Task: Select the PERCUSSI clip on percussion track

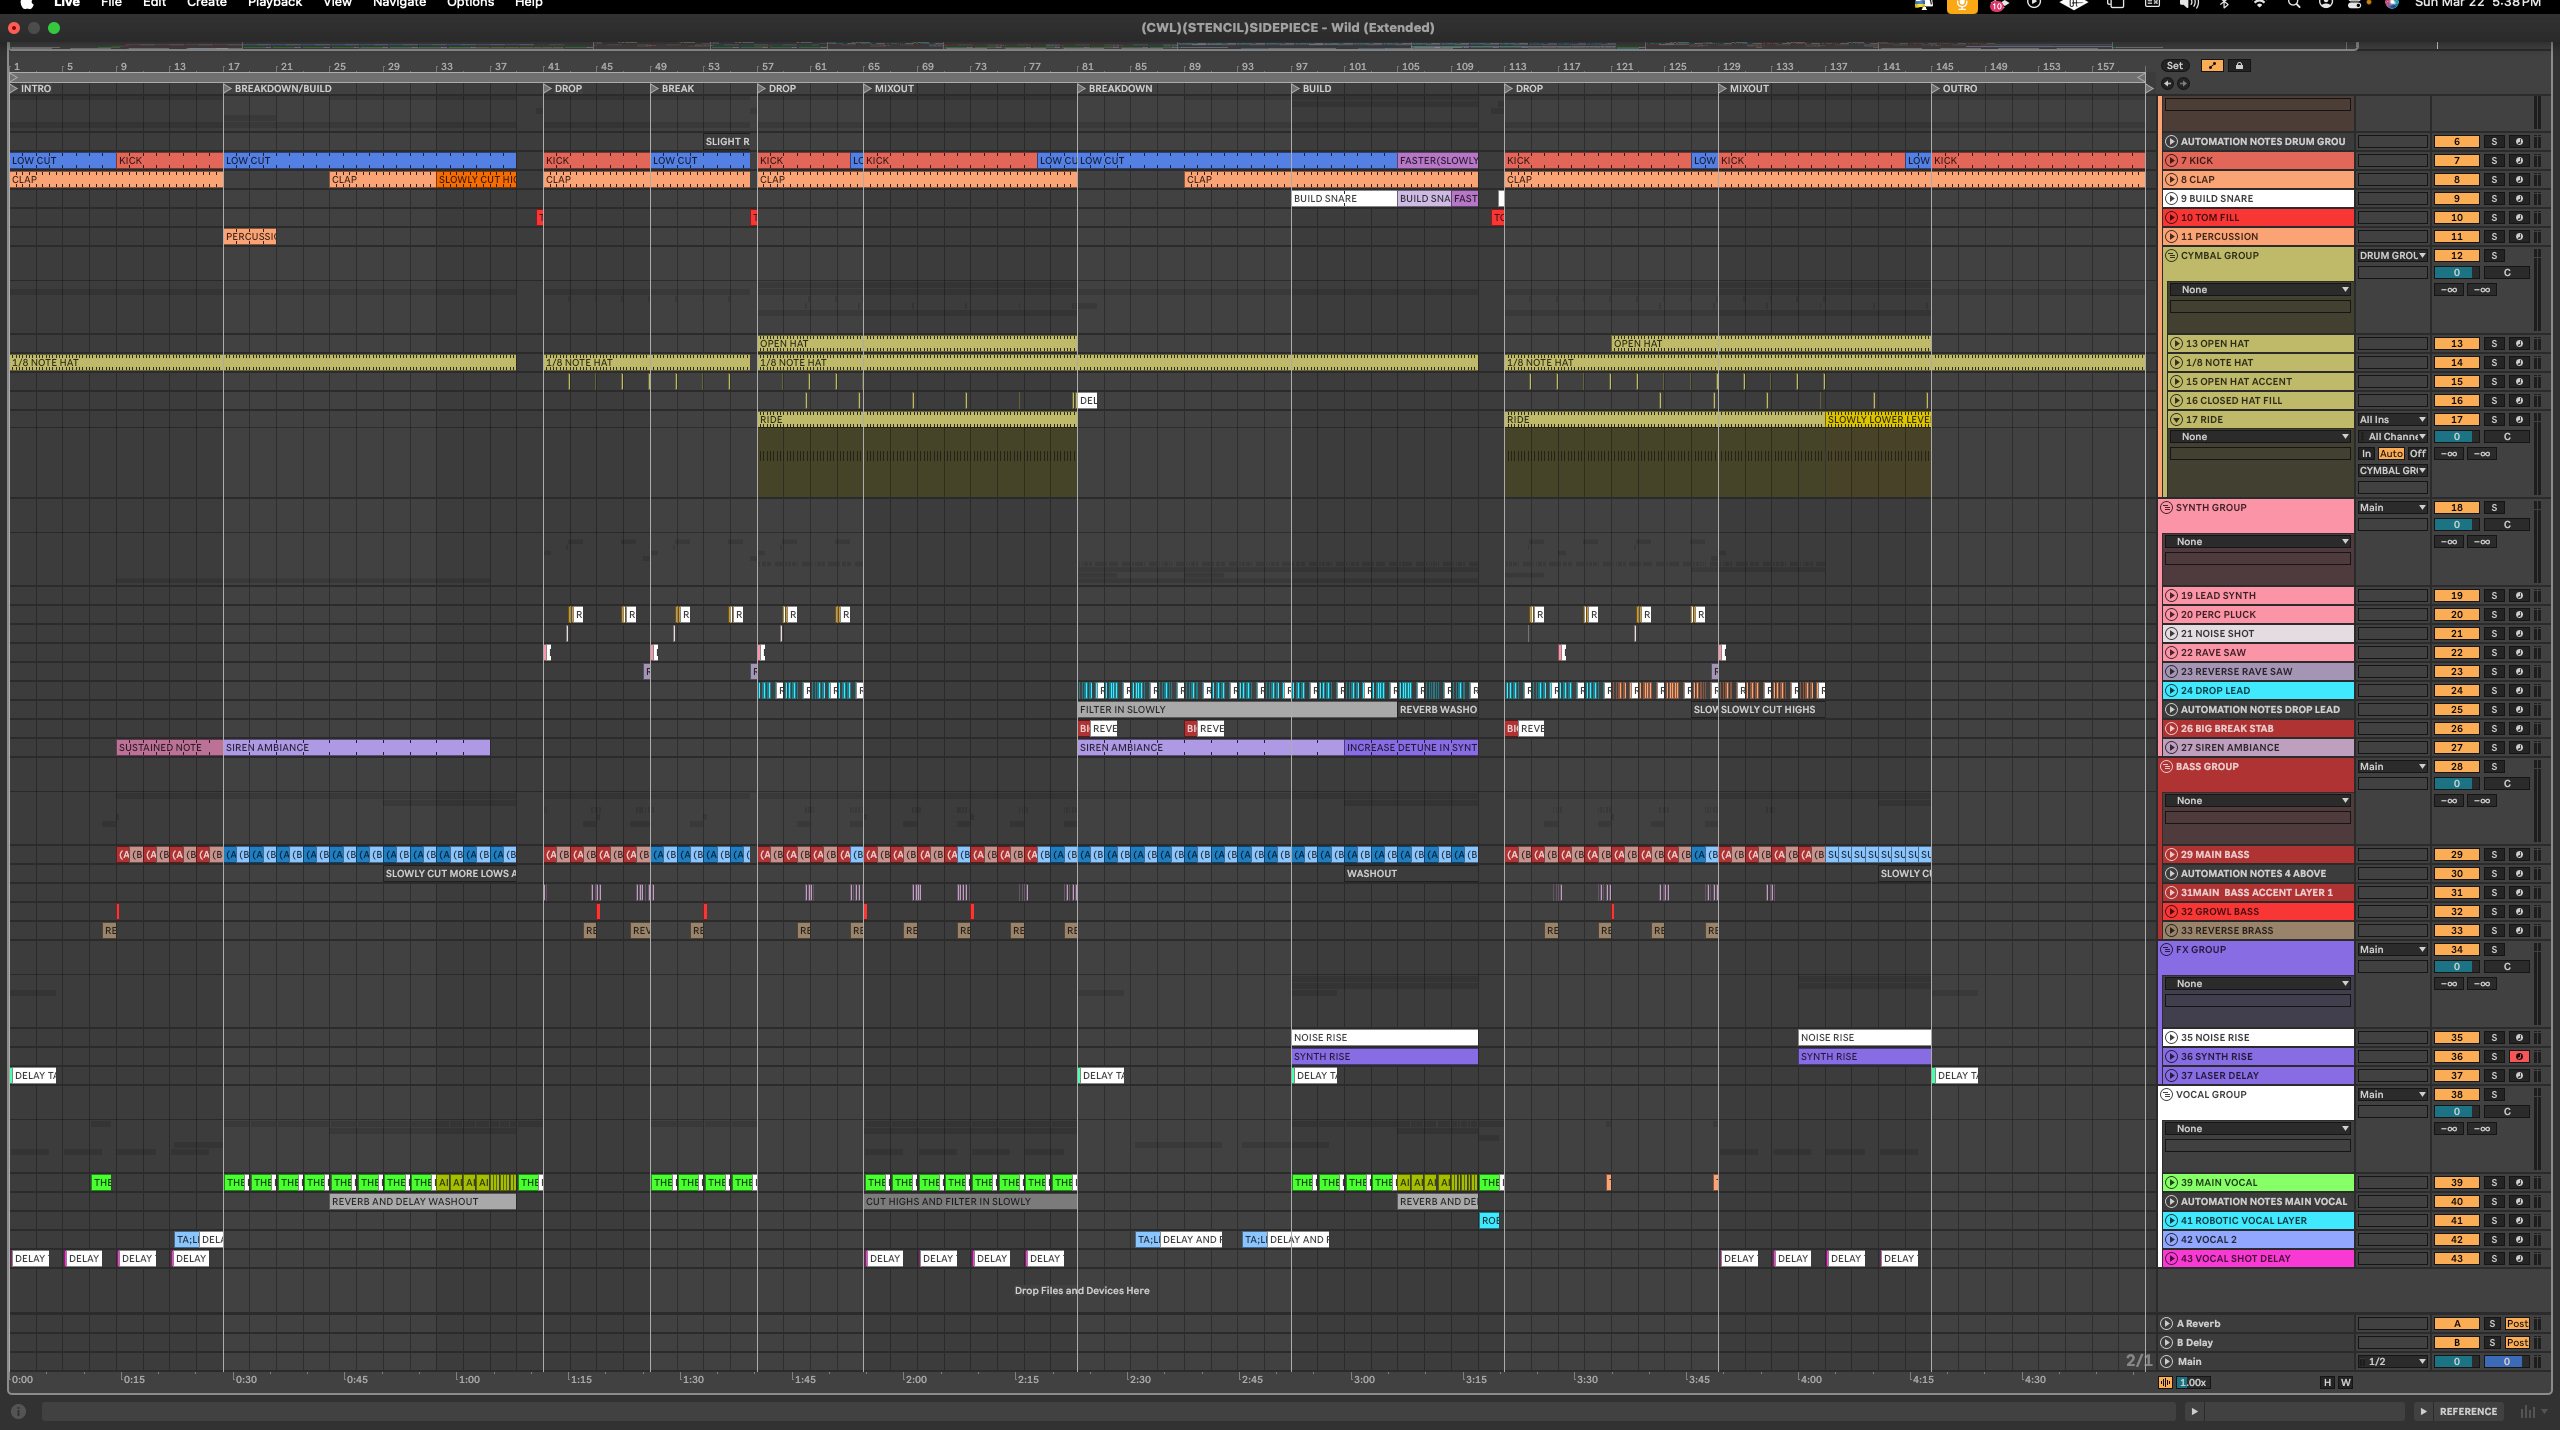Action: (x=250, y=237)
